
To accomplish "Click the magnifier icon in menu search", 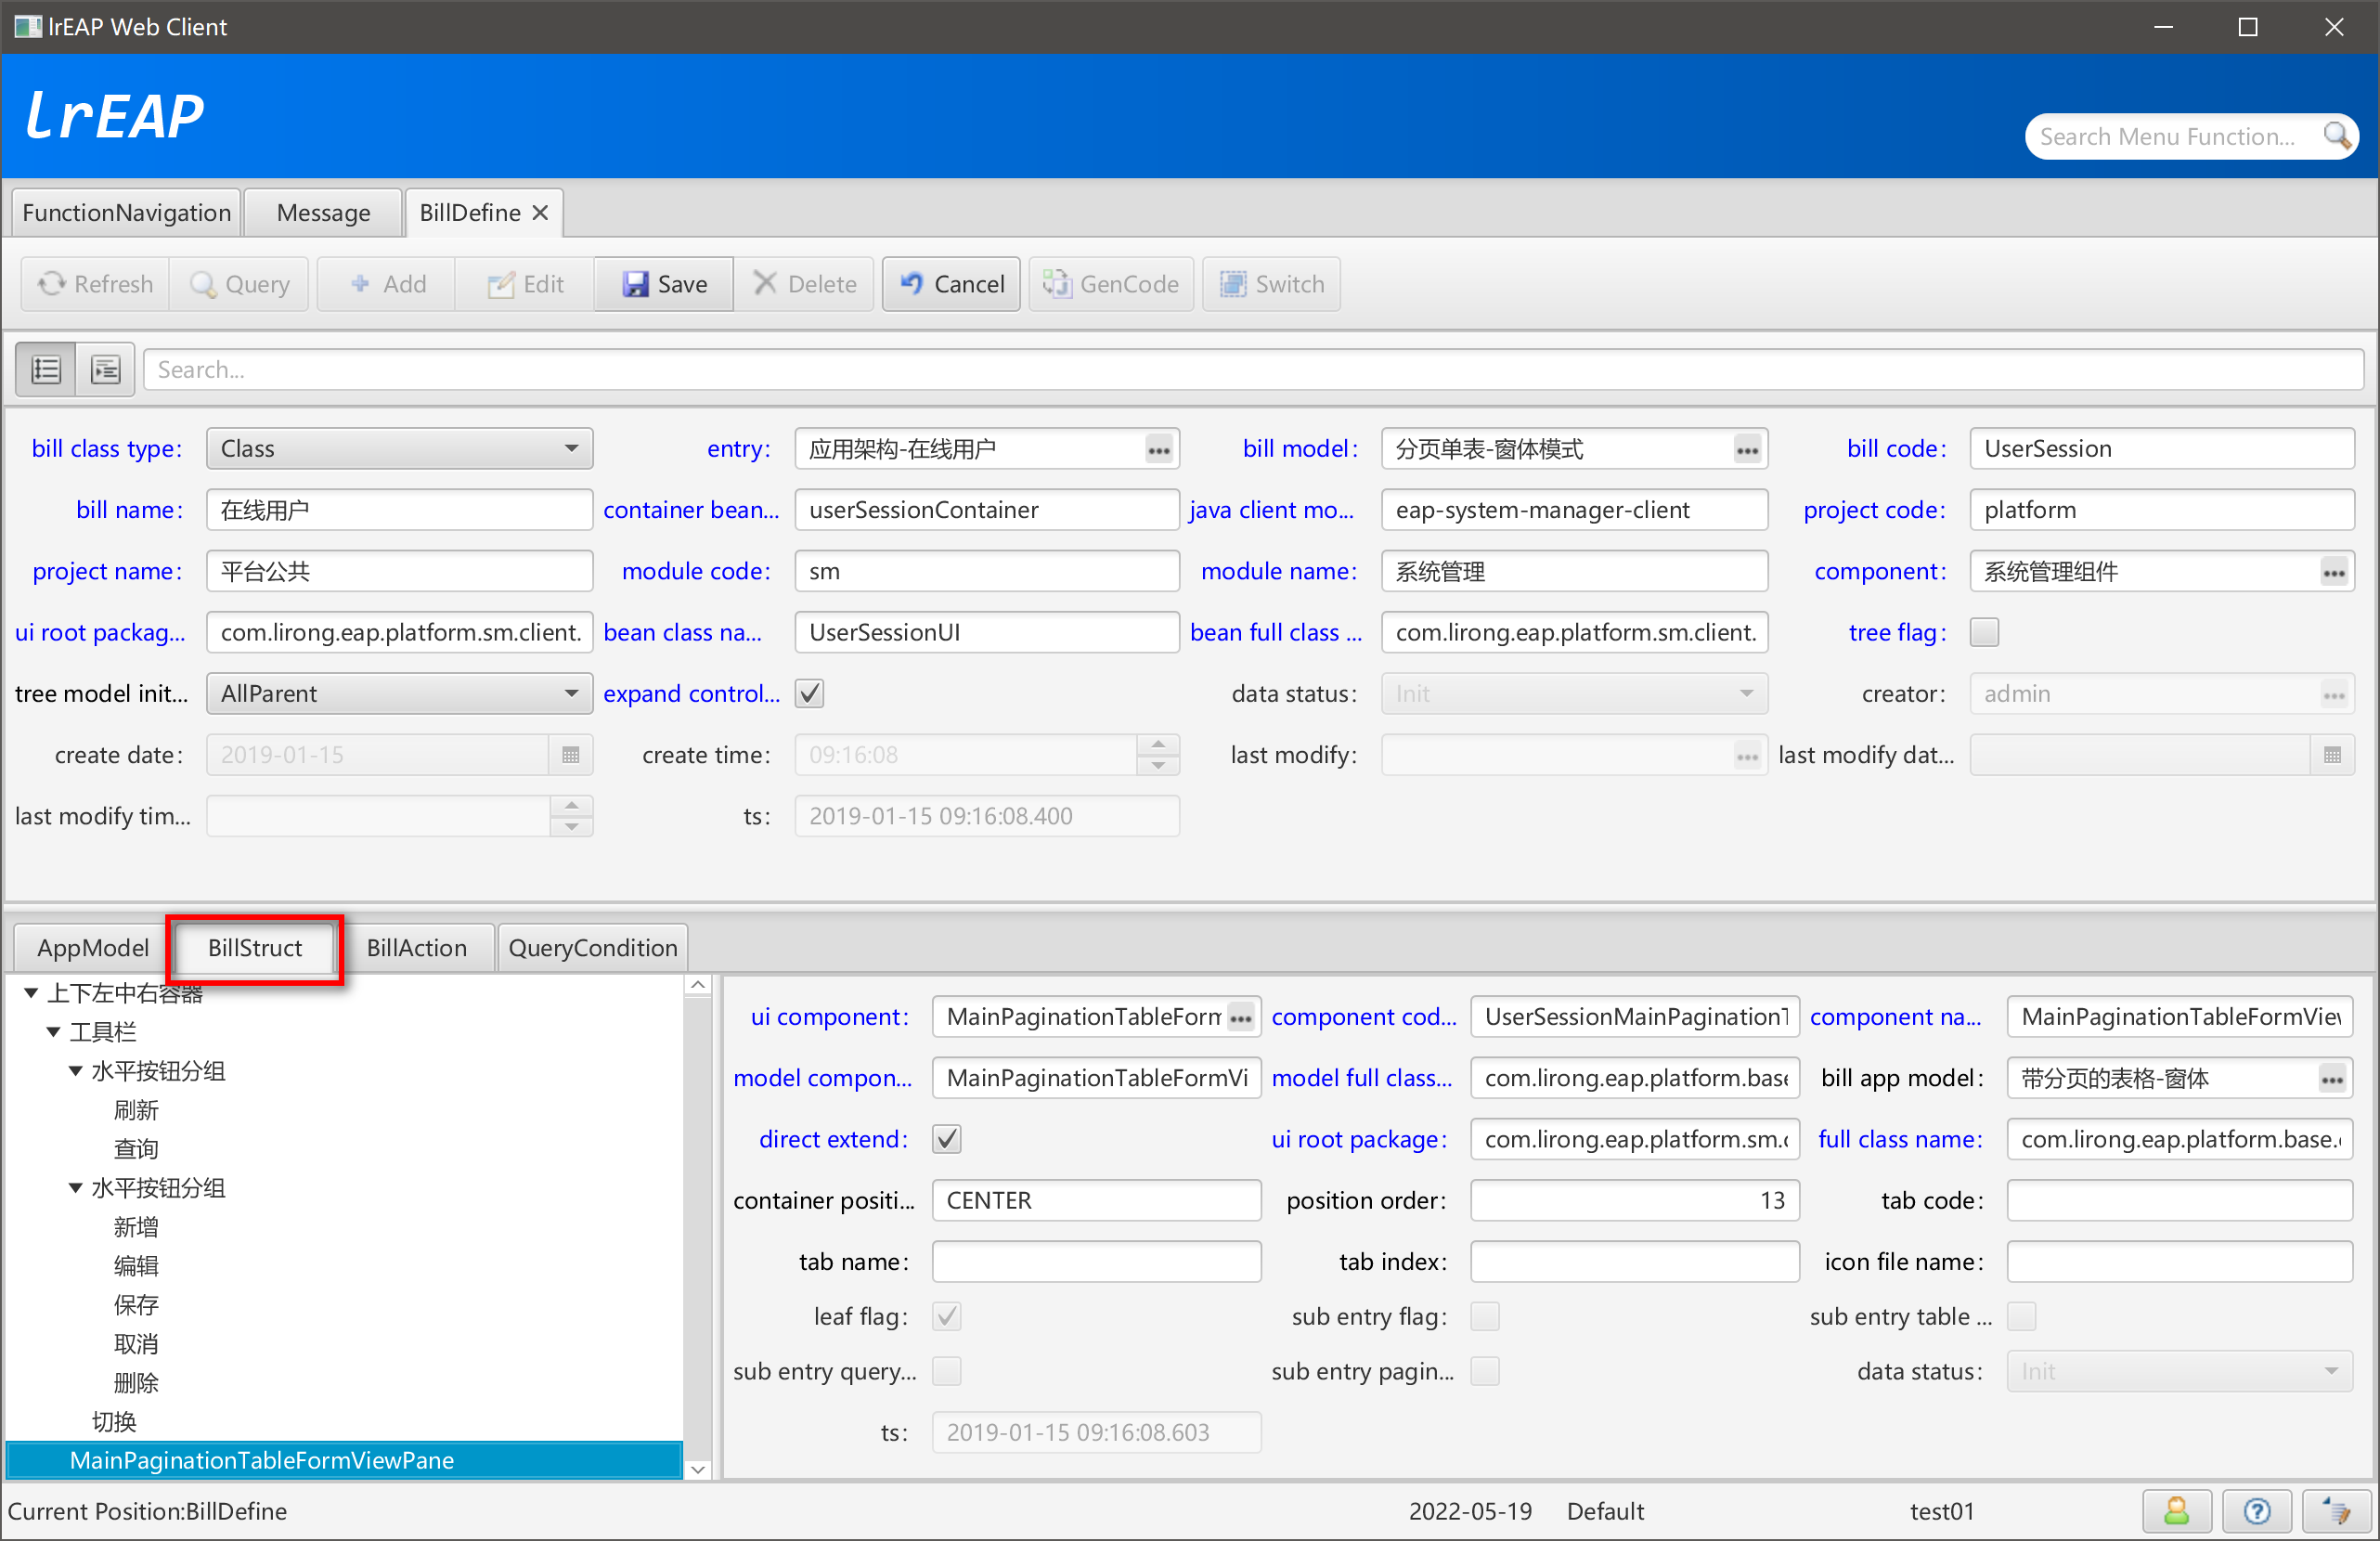I will pyautogui.click(x=2336, y=135).
